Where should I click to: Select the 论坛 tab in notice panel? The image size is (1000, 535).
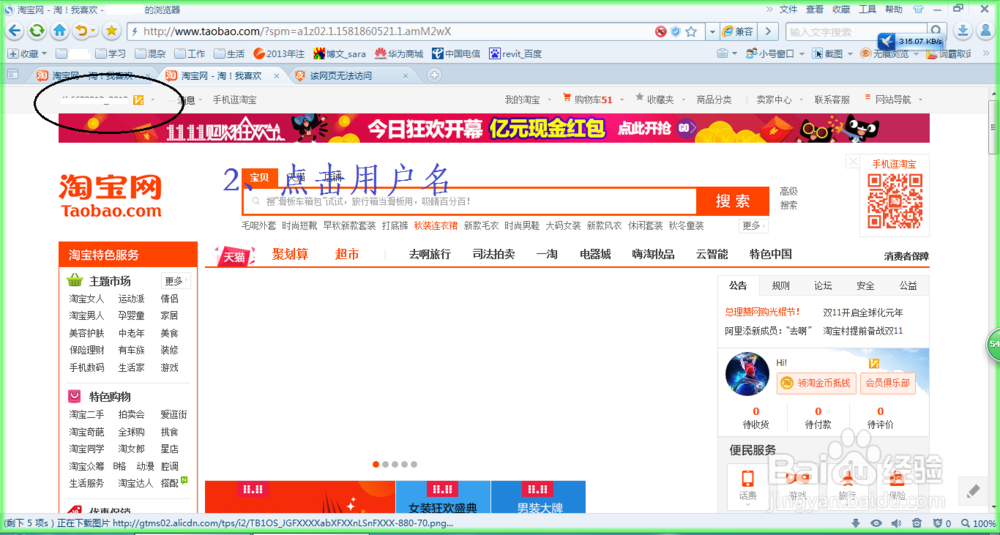click(x=823, y=286)
